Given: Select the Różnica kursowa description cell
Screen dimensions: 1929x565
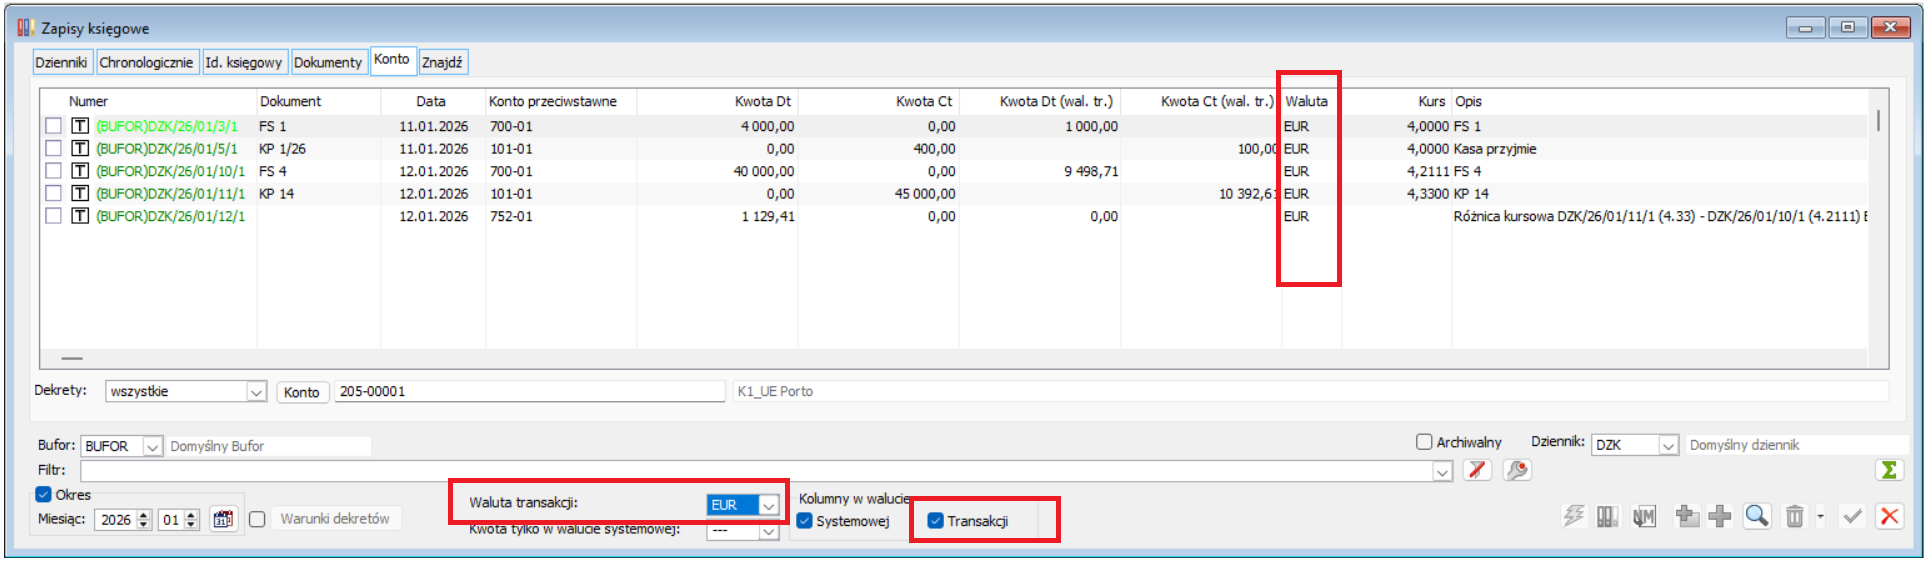Looking at the screenshot, I should 1659,216.
